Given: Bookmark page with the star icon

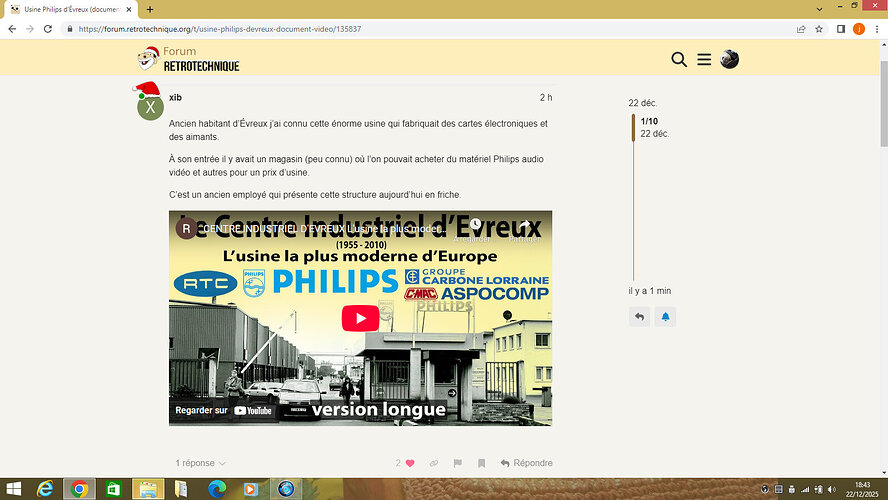Looking at the screenshot, I should [819, 29].
